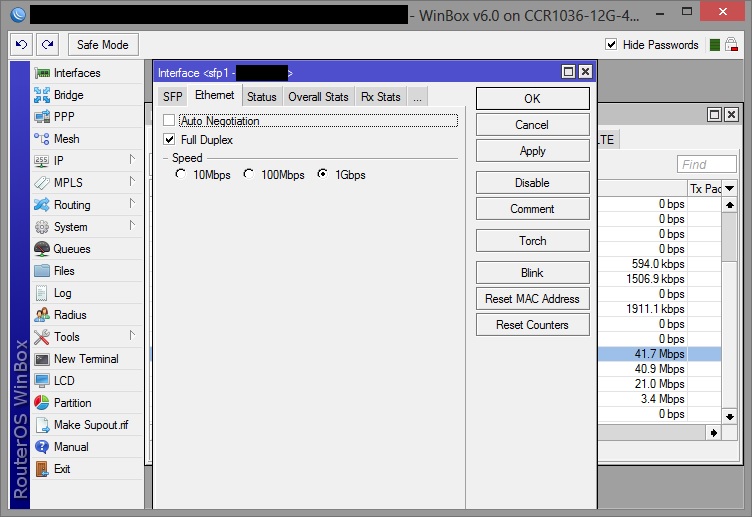Show more tabs with the ellipsis

[x=417, y=97]
